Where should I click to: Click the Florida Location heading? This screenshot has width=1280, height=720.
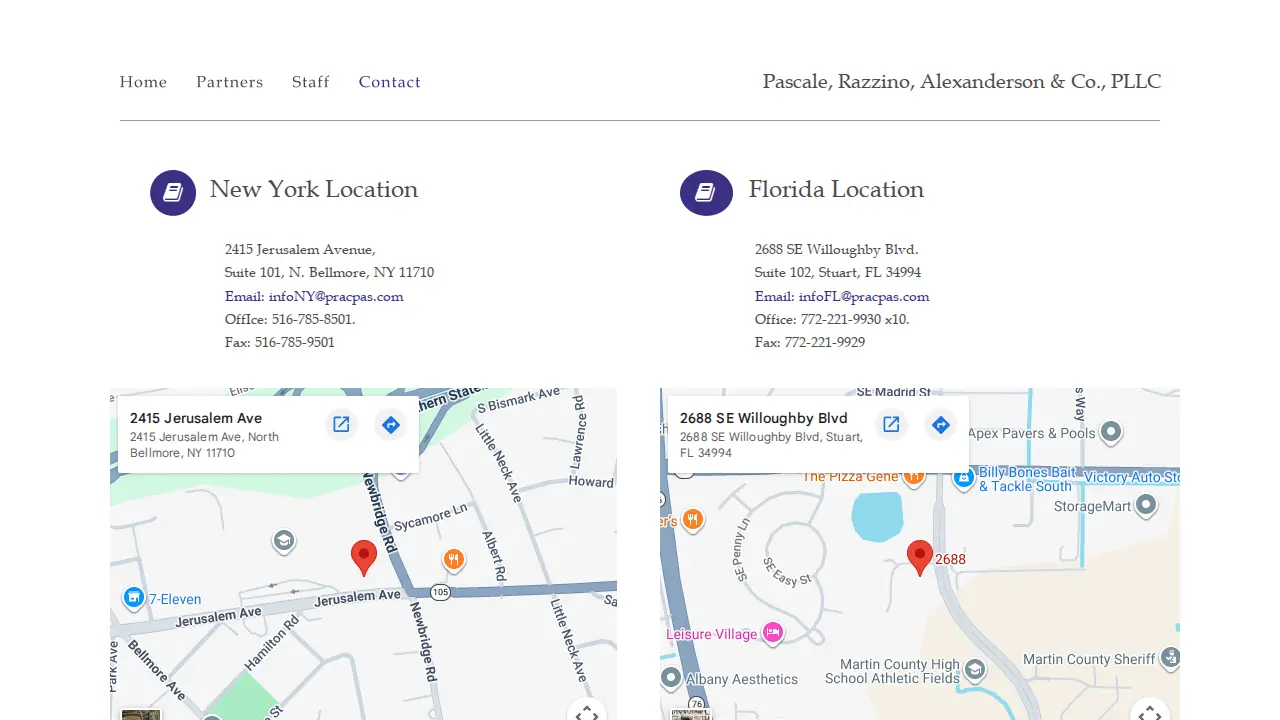click(836, 189)
